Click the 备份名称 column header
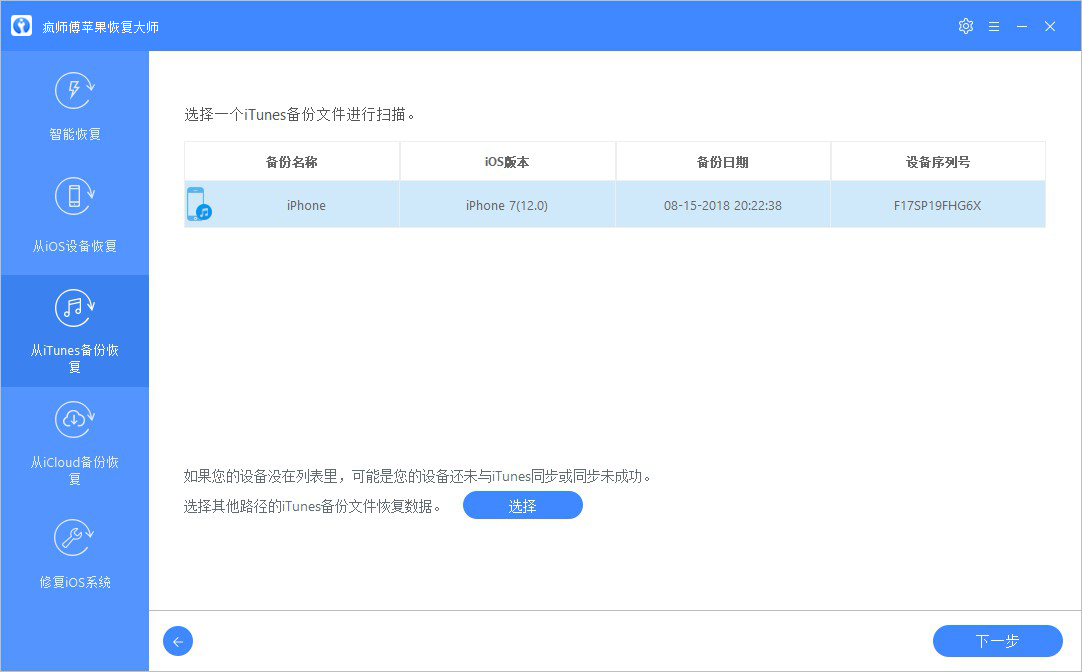Screen dimensions: 1082x672 [x=292, y=162]
